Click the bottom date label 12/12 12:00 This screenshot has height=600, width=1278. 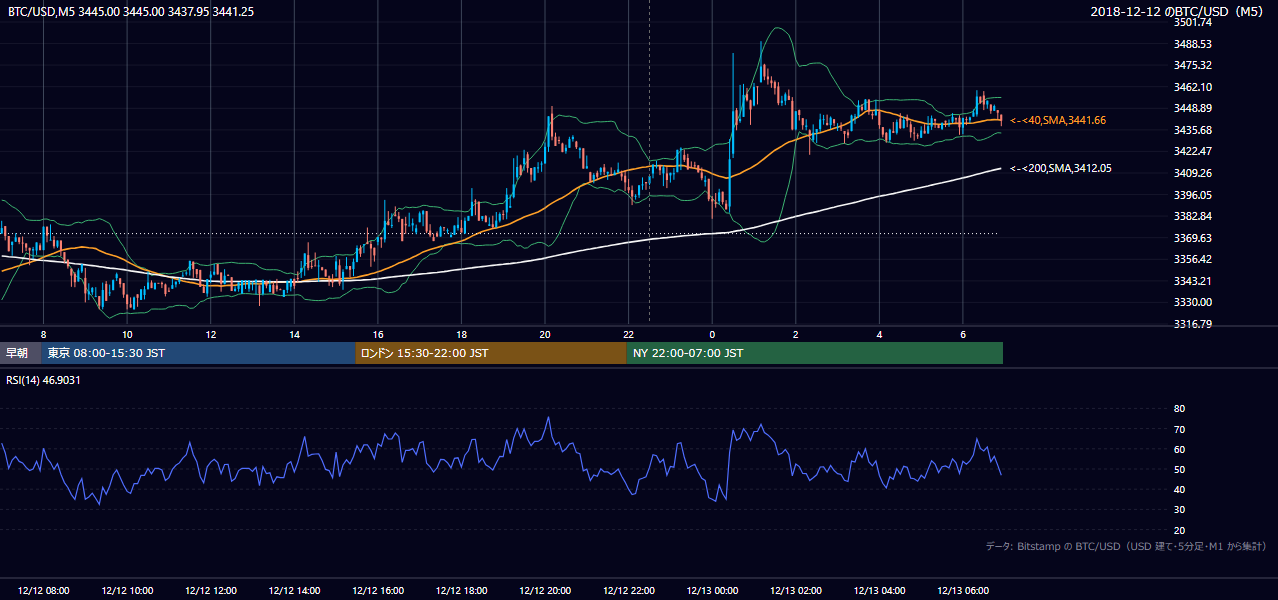[x=211, y=591]
